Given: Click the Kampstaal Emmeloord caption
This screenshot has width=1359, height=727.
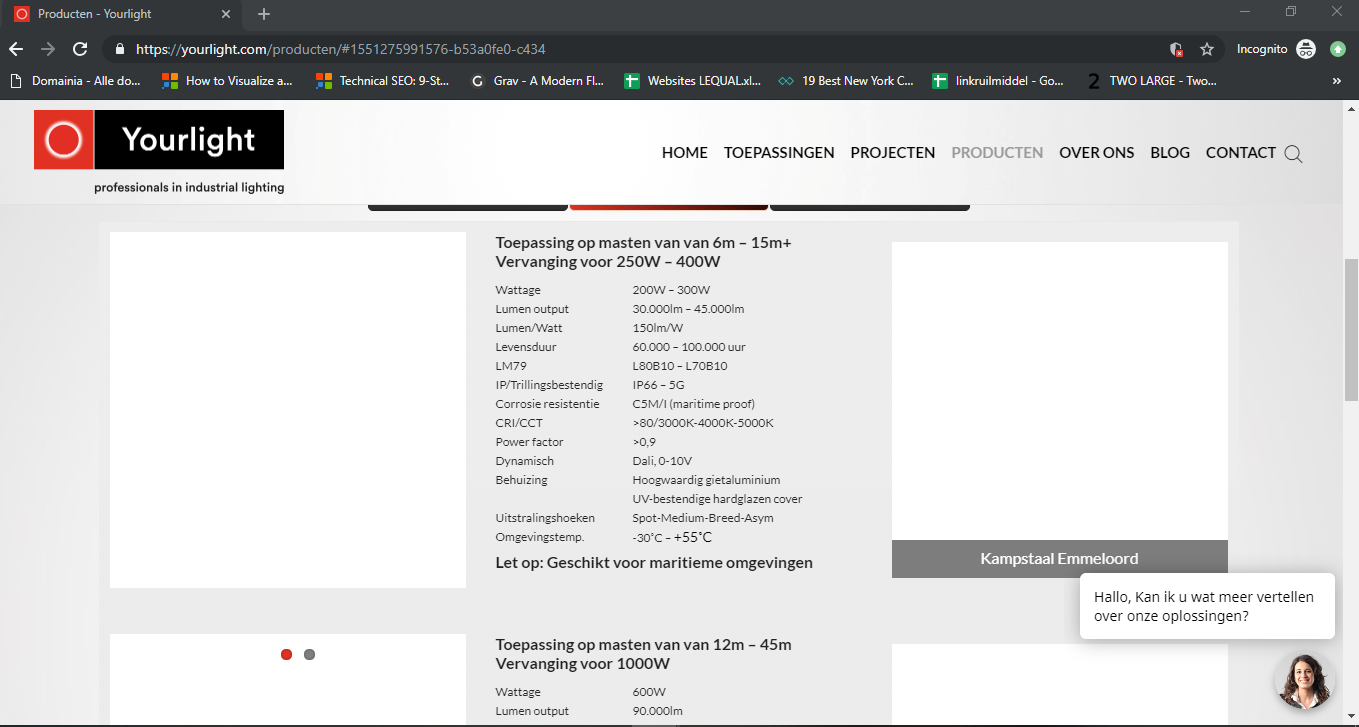Looking at the screenshot, I should [1059, 559].
